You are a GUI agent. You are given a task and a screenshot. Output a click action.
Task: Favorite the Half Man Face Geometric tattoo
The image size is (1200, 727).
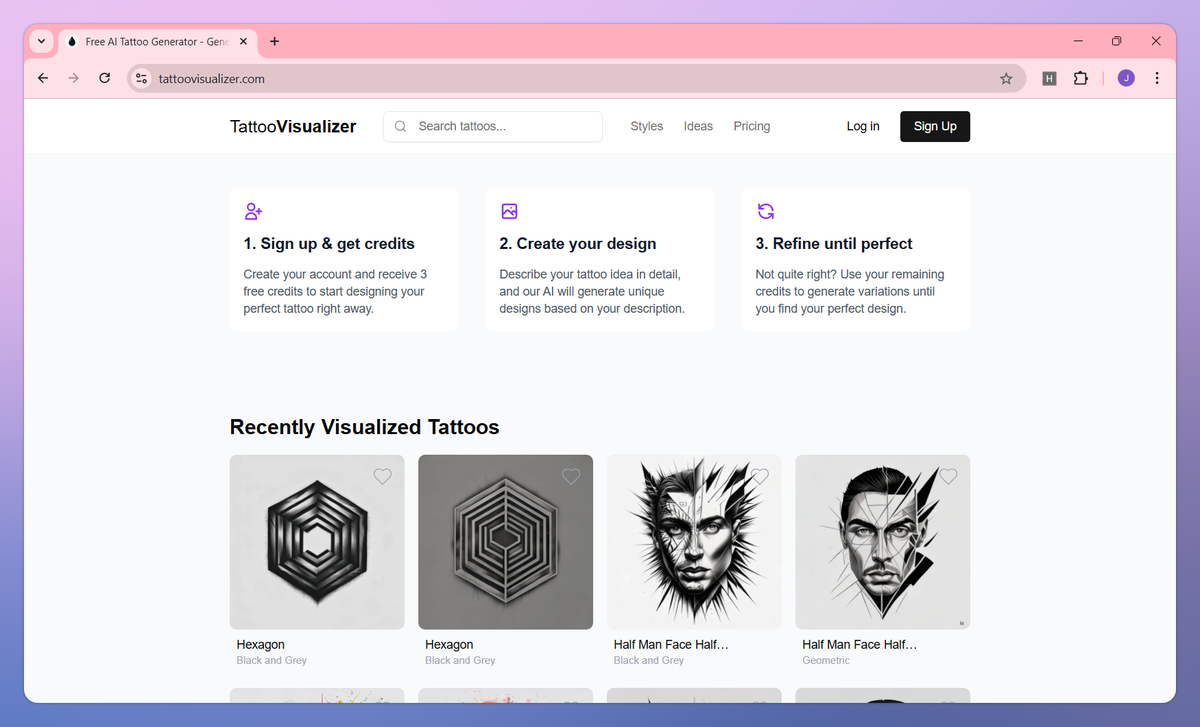[x=949, y=477]
